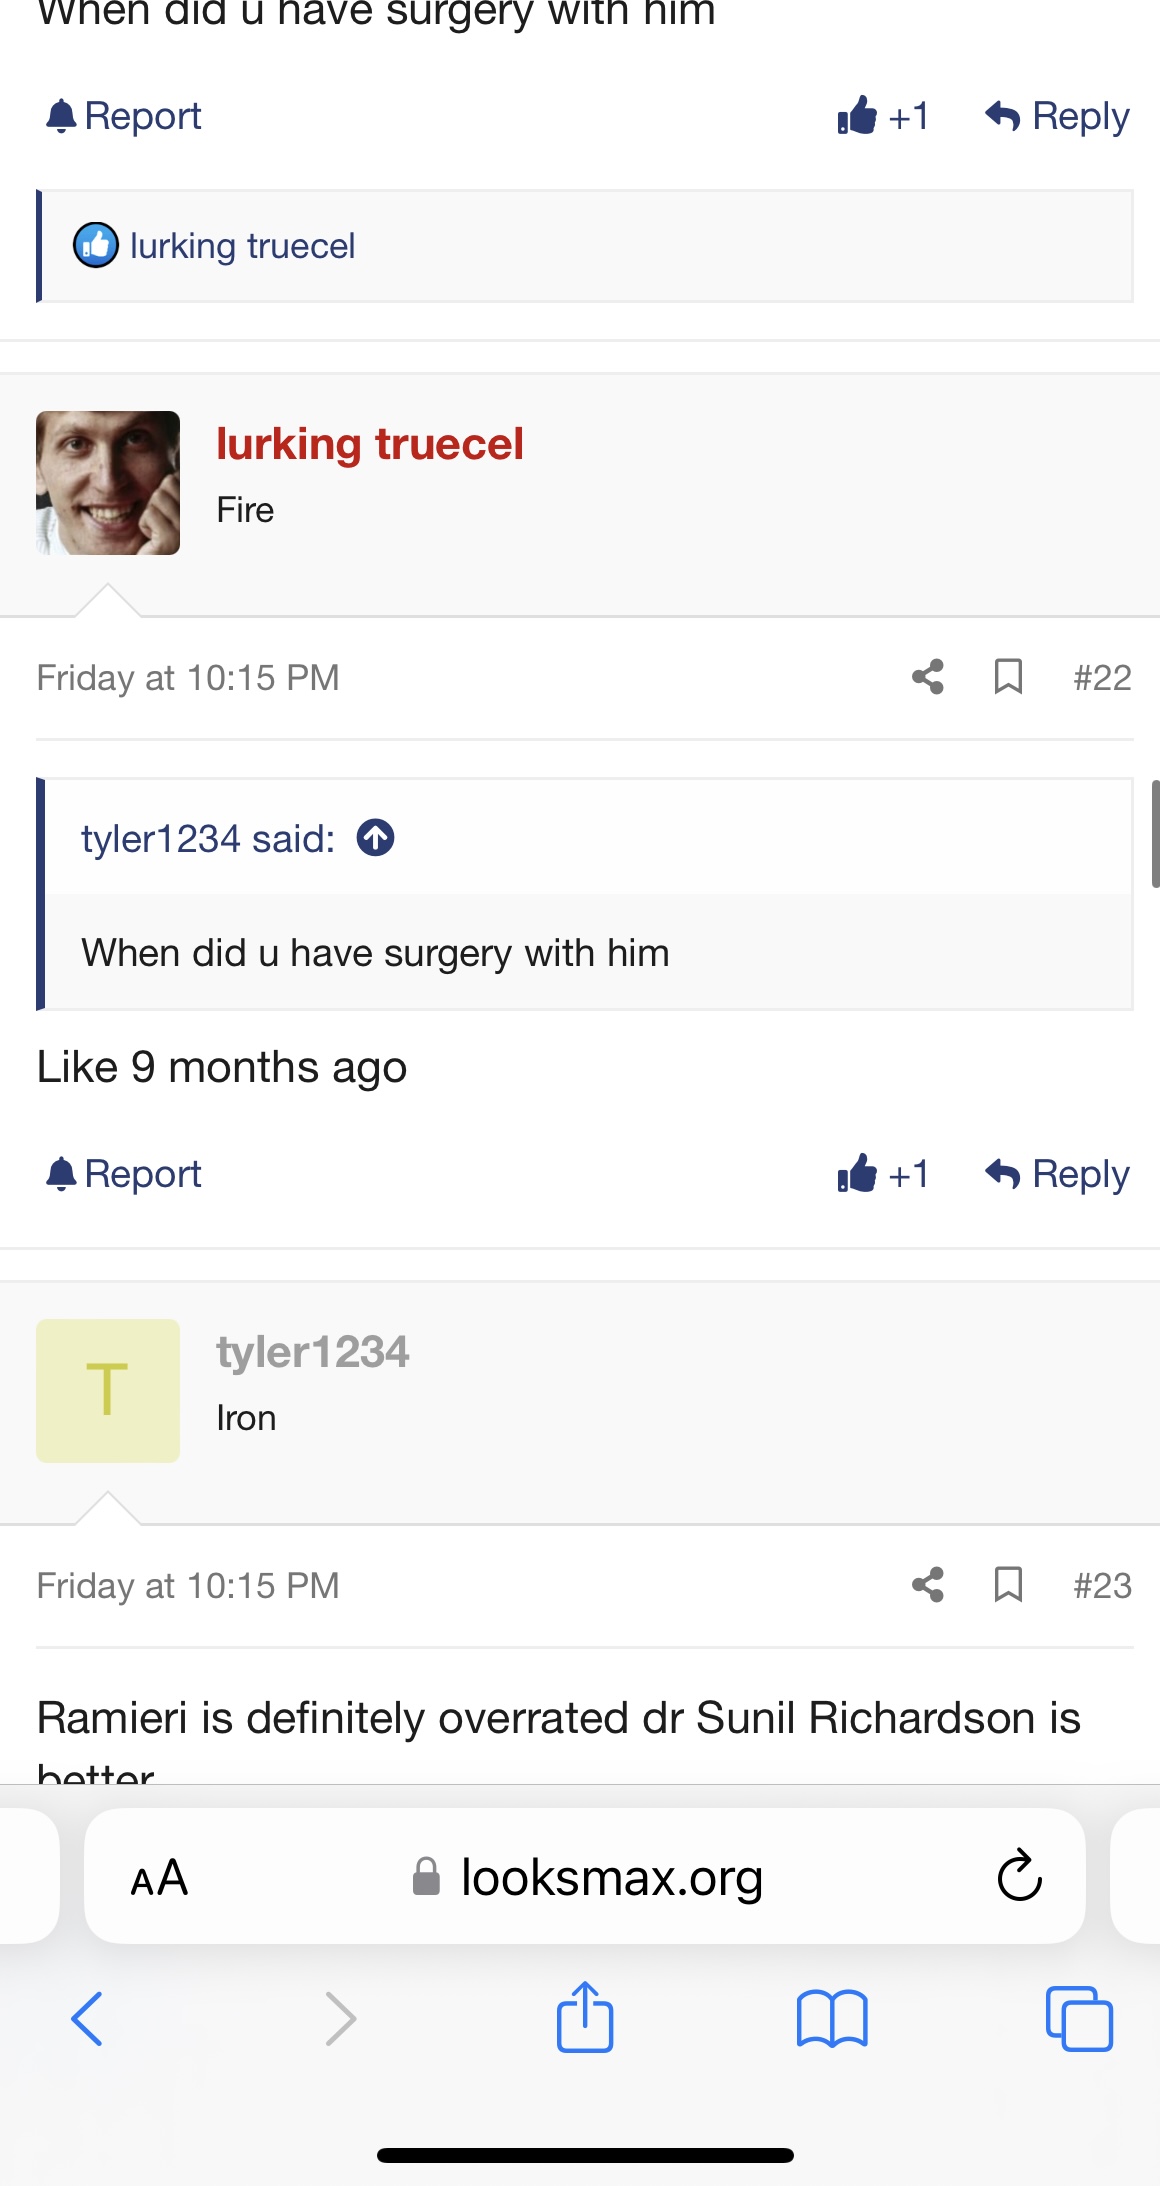Viewport: 1160px width, 2186px height.
Task: Go back to previous page
Action: 87,2018
